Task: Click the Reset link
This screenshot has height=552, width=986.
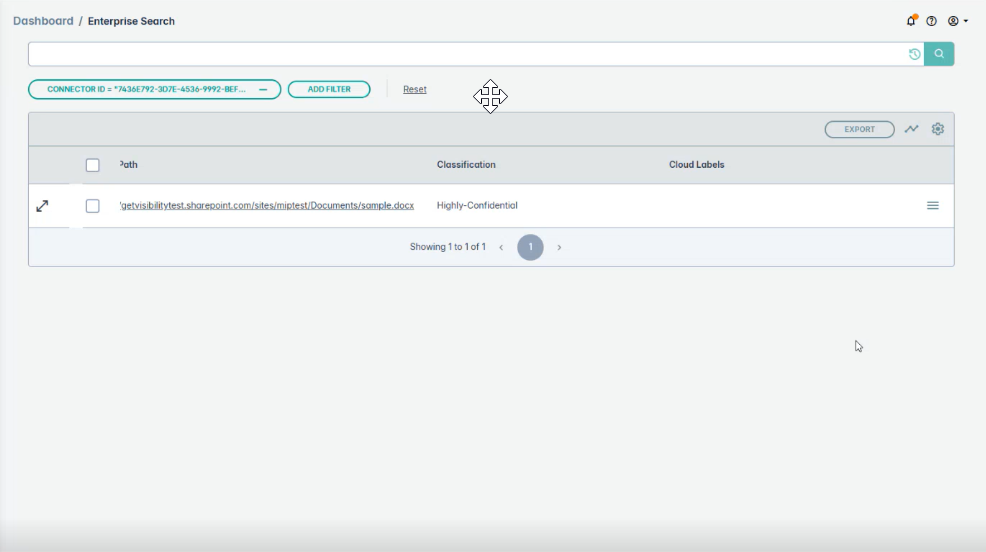Action: coord(415,90)
